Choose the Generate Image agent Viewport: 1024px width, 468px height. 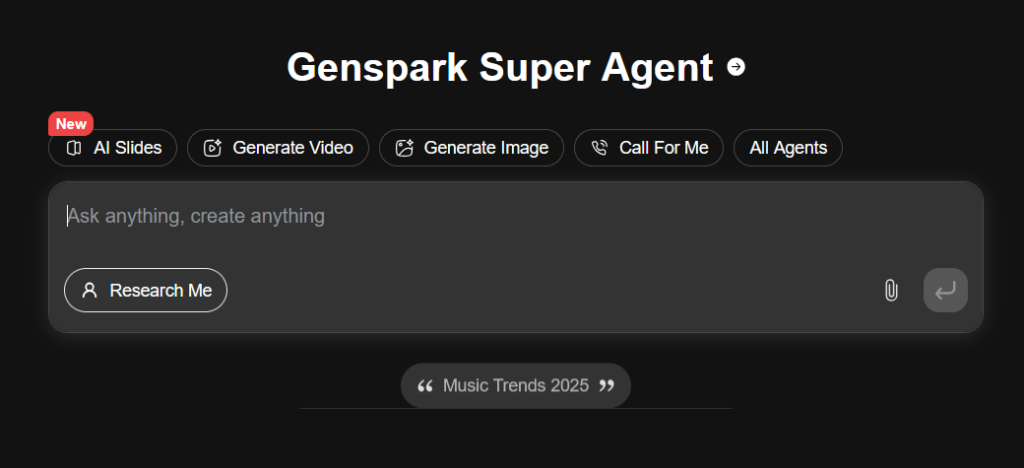472,148
